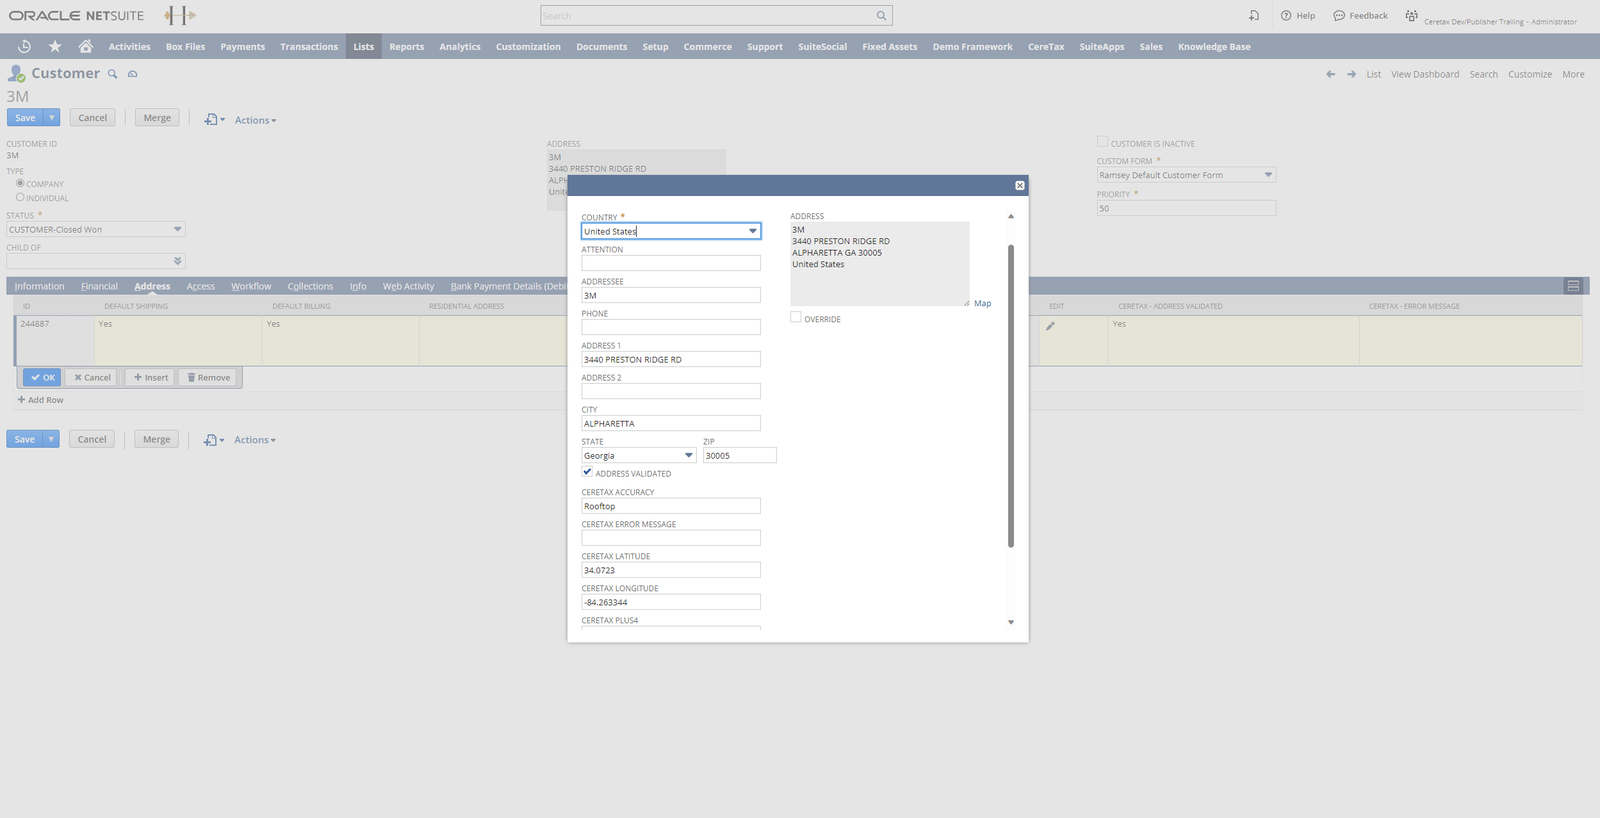Click the top Cancel button

tap(92, 118)
